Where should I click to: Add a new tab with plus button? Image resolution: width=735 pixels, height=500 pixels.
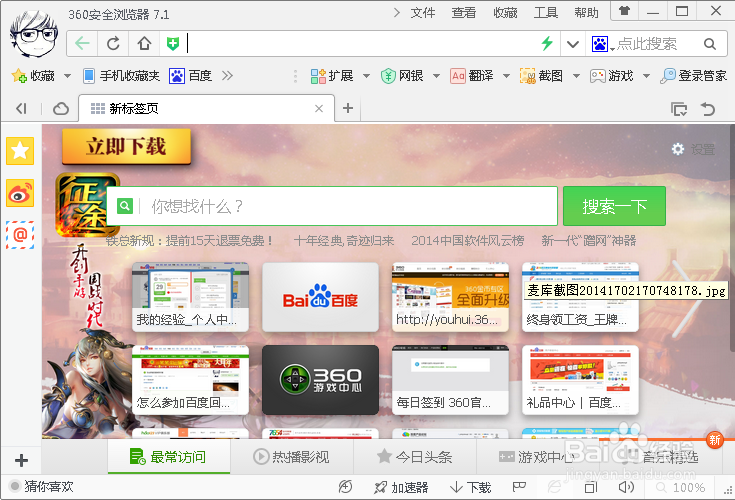click(348, 108)
